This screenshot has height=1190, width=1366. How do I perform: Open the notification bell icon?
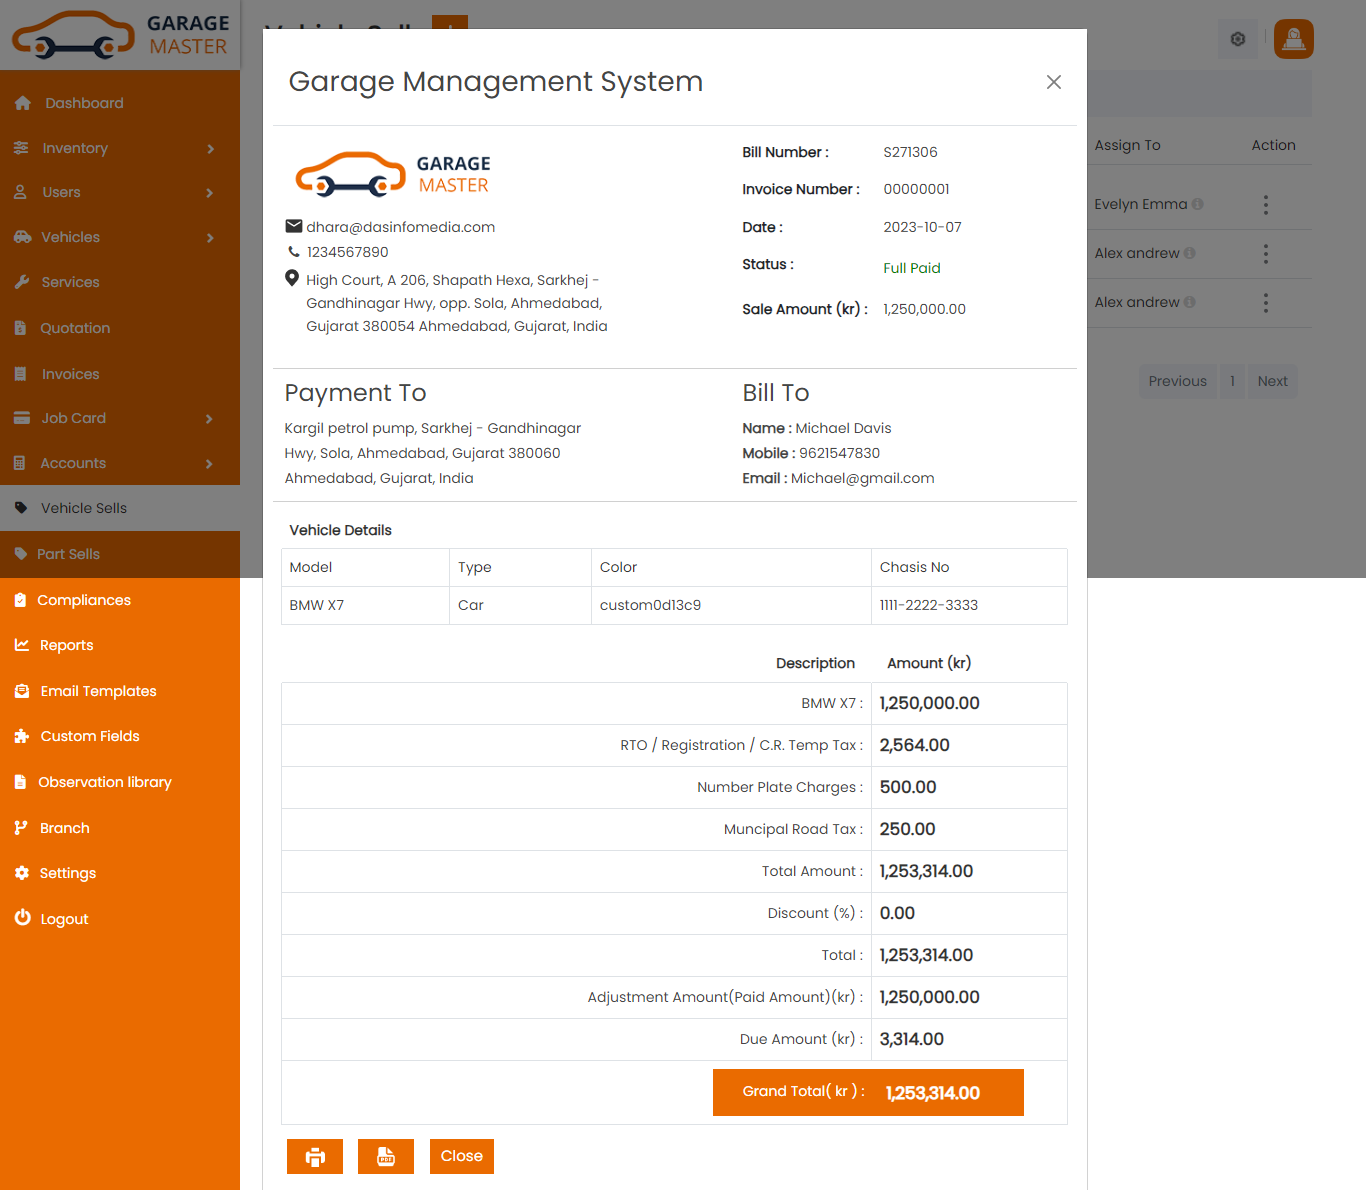point(1293,39)
